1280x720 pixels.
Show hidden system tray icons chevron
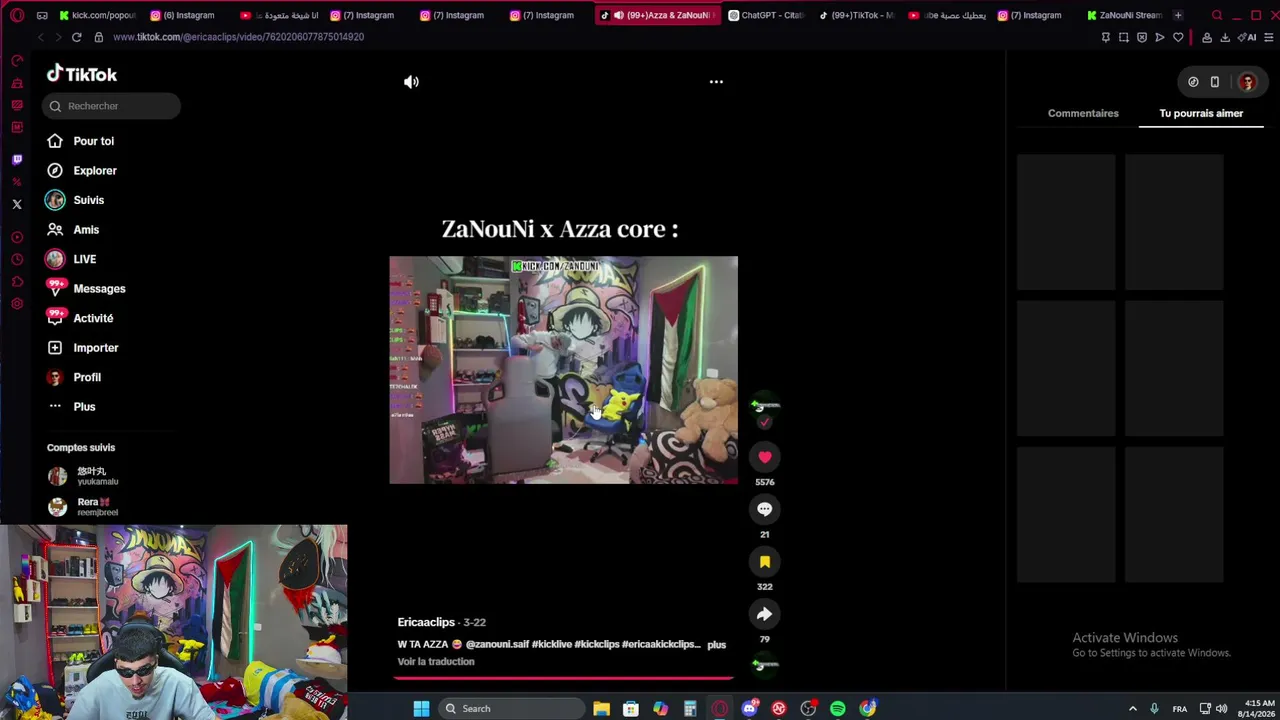point(1133,709)
